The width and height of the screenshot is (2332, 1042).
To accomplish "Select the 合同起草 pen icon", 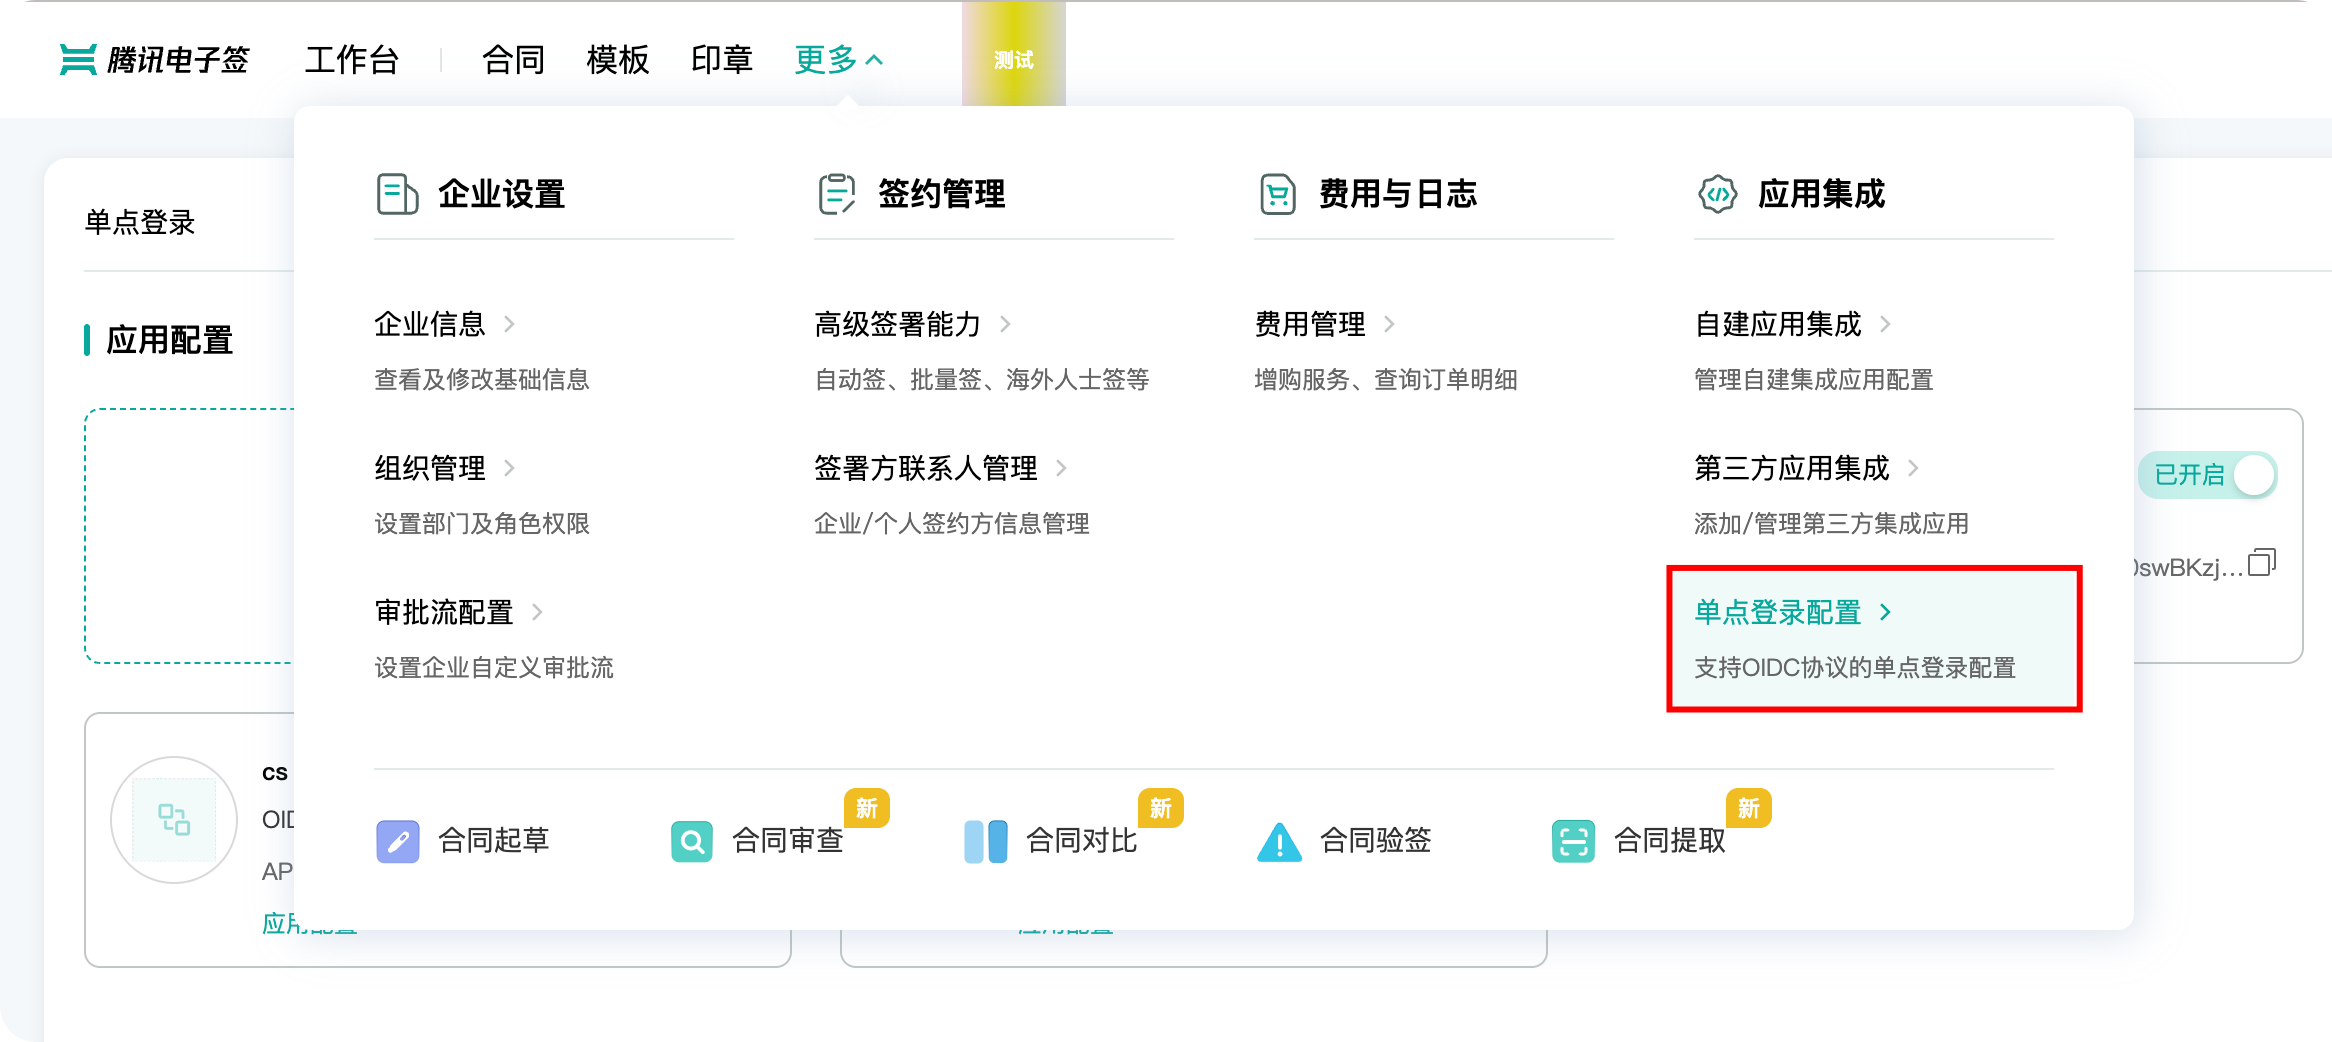I will [x=398, y=840].
